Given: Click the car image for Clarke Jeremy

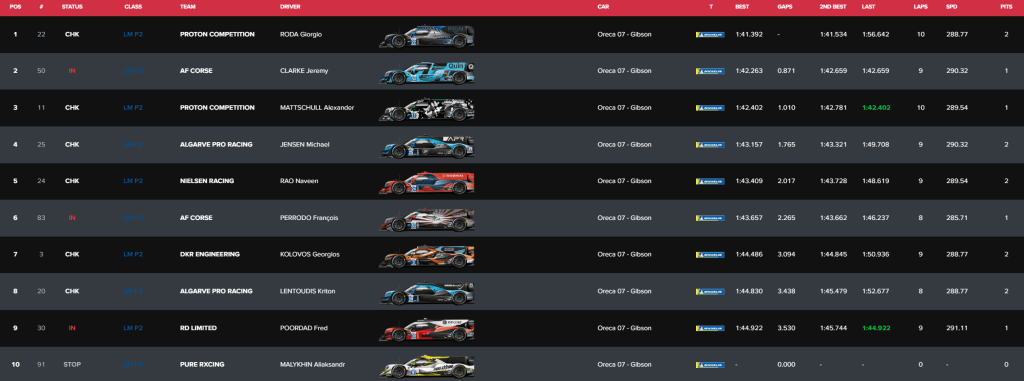Looking at the screenshot, I should (x=426, y=73).
